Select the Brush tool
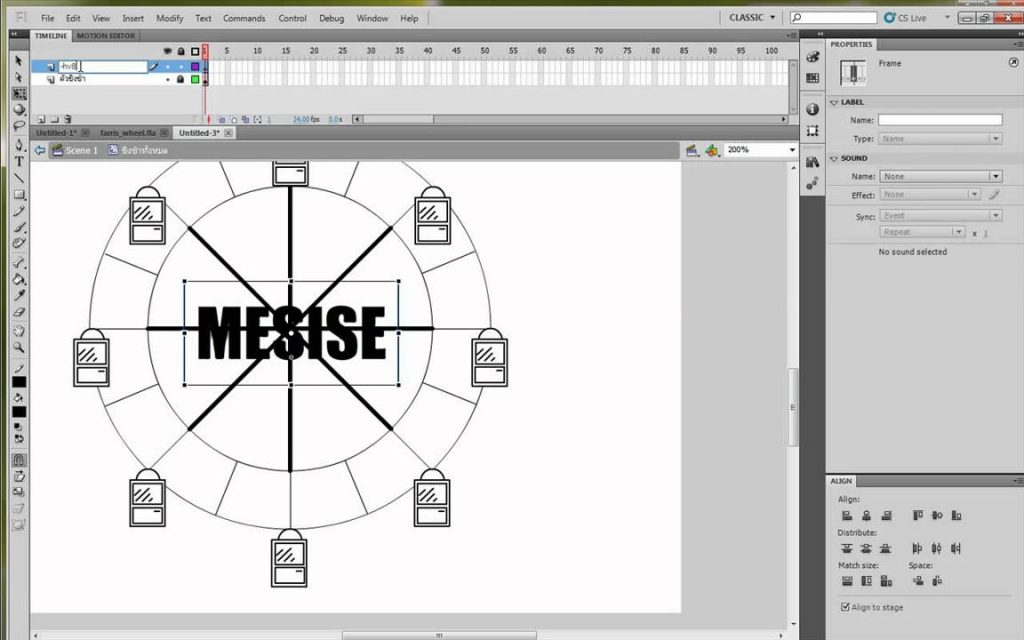Screen dimensions: 1024x640 coord(19,227)
